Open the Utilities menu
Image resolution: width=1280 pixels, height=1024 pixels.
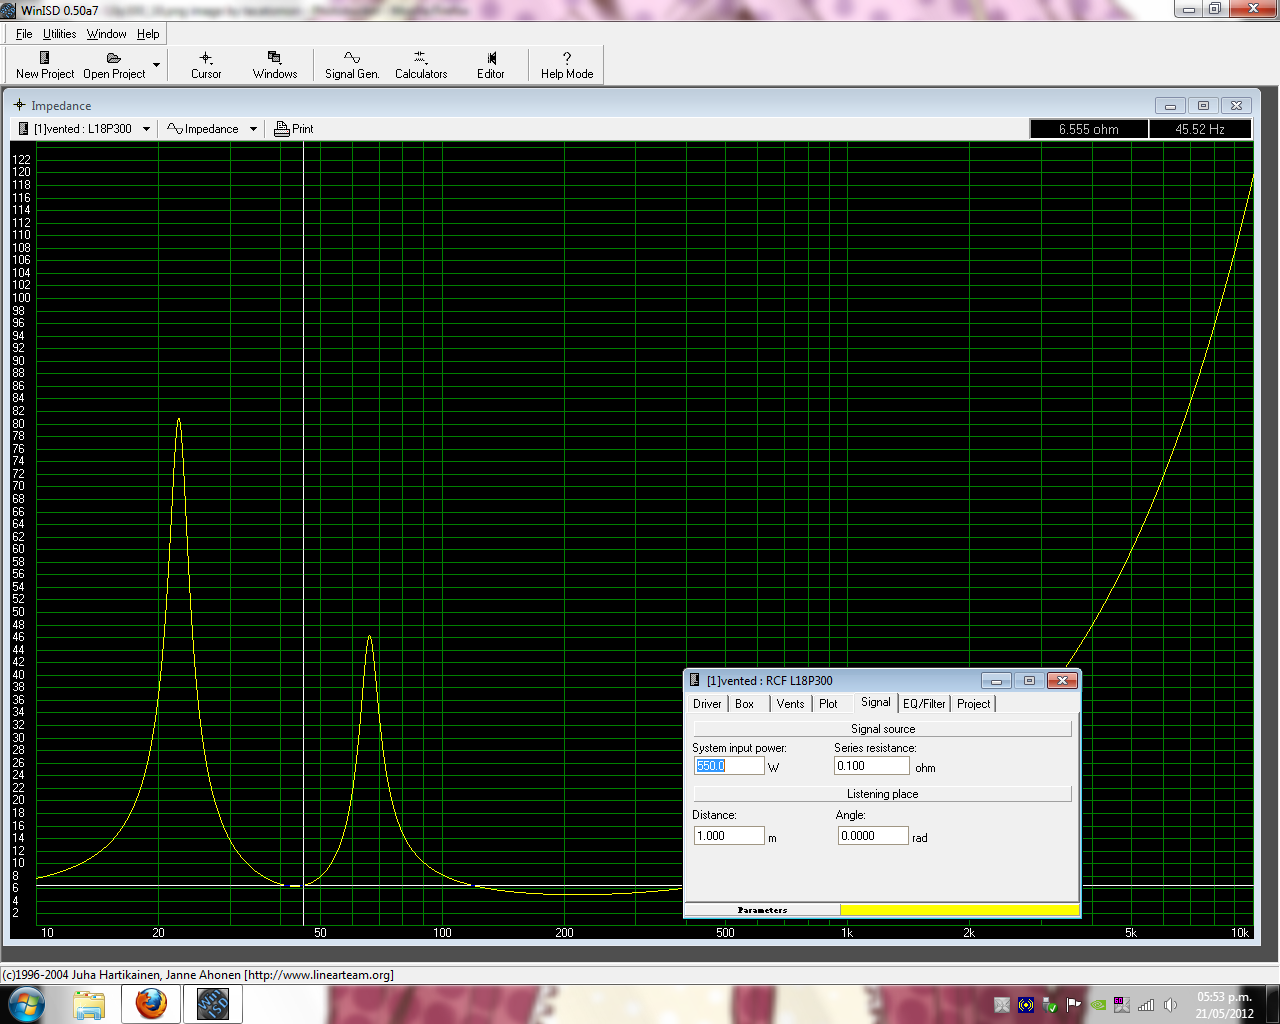[x=59, y=34]
